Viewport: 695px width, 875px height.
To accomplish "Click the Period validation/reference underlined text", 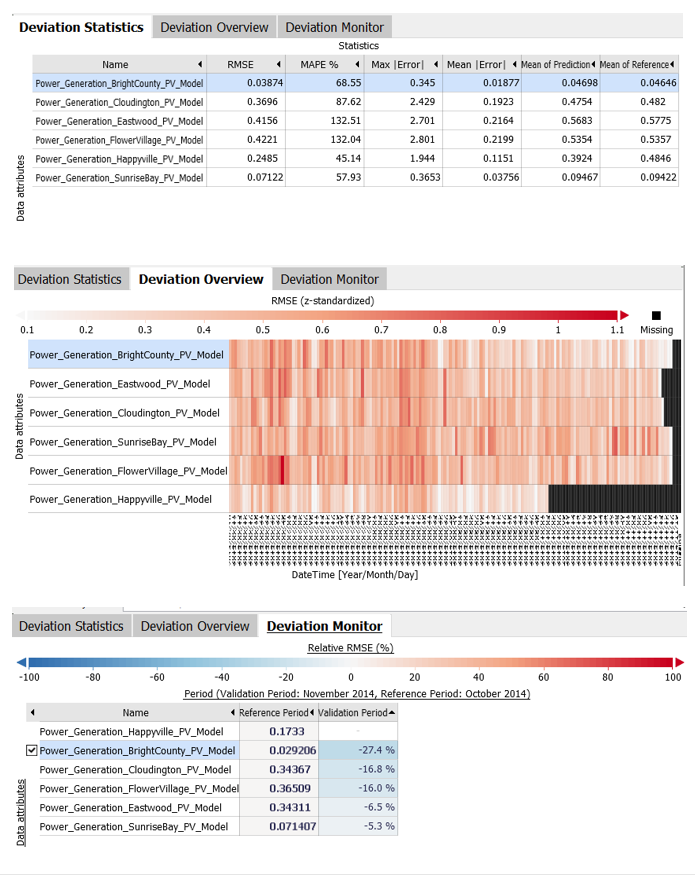I will point(357,694).
